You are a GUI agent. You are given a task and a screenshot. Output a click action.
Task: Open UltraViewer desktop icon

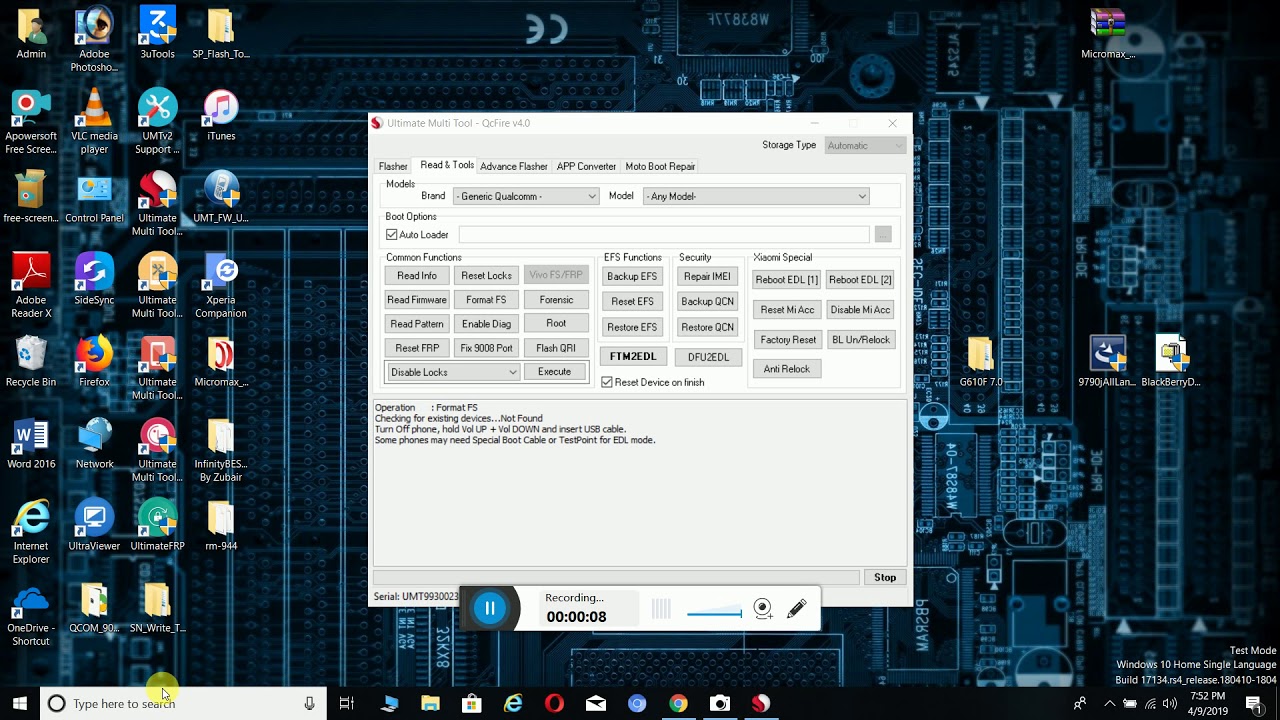[94, 525]
